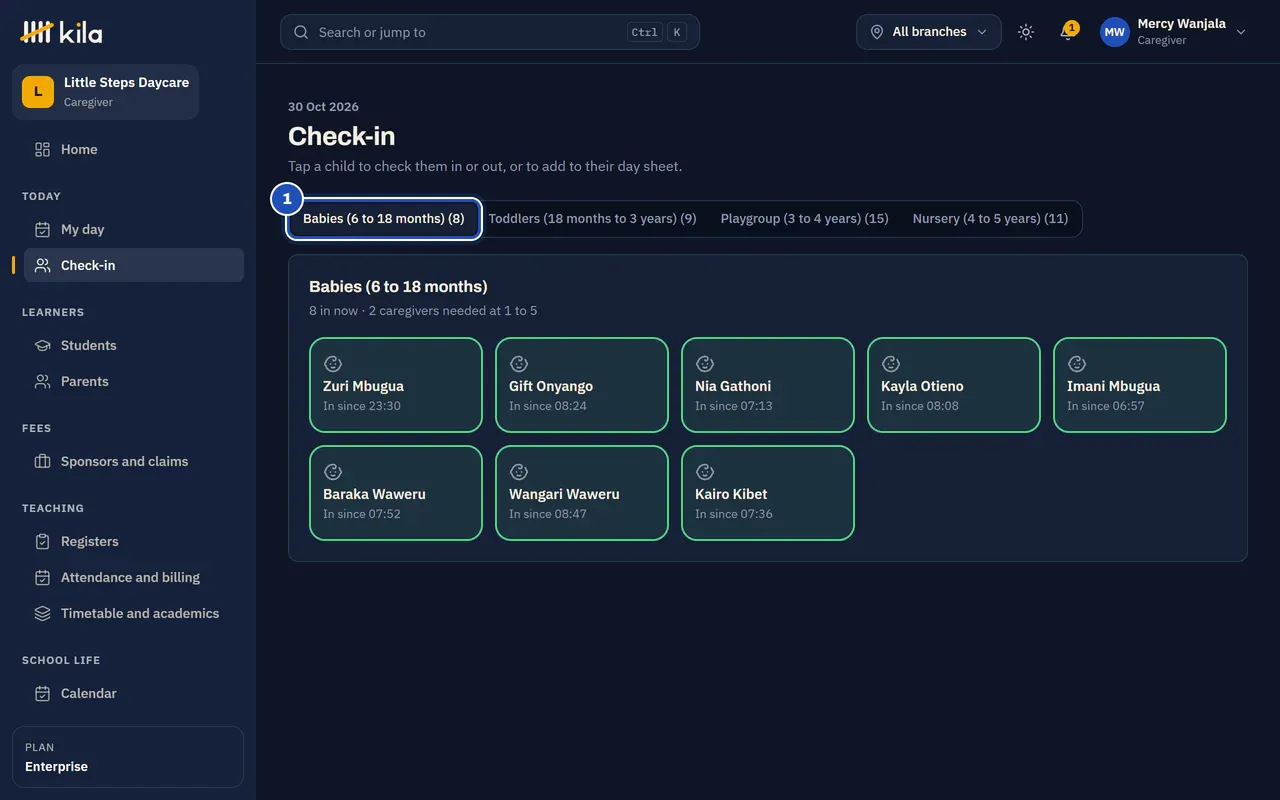The image size is (1280, 800).
Task: Switch to Playgroup (3 to 4 years) tab
Action: click(804, 218)
